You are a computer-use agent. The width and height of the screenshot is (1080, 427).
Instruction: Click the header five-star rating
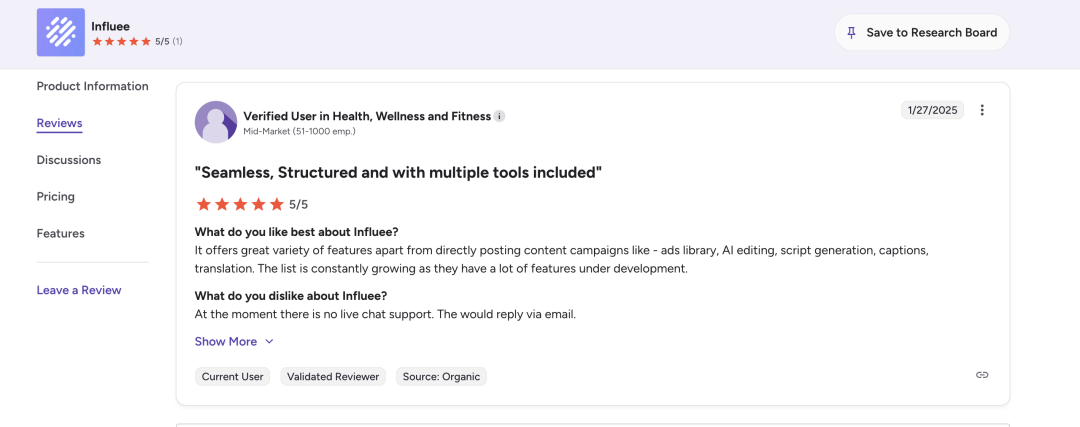click(x=121, y=42)
